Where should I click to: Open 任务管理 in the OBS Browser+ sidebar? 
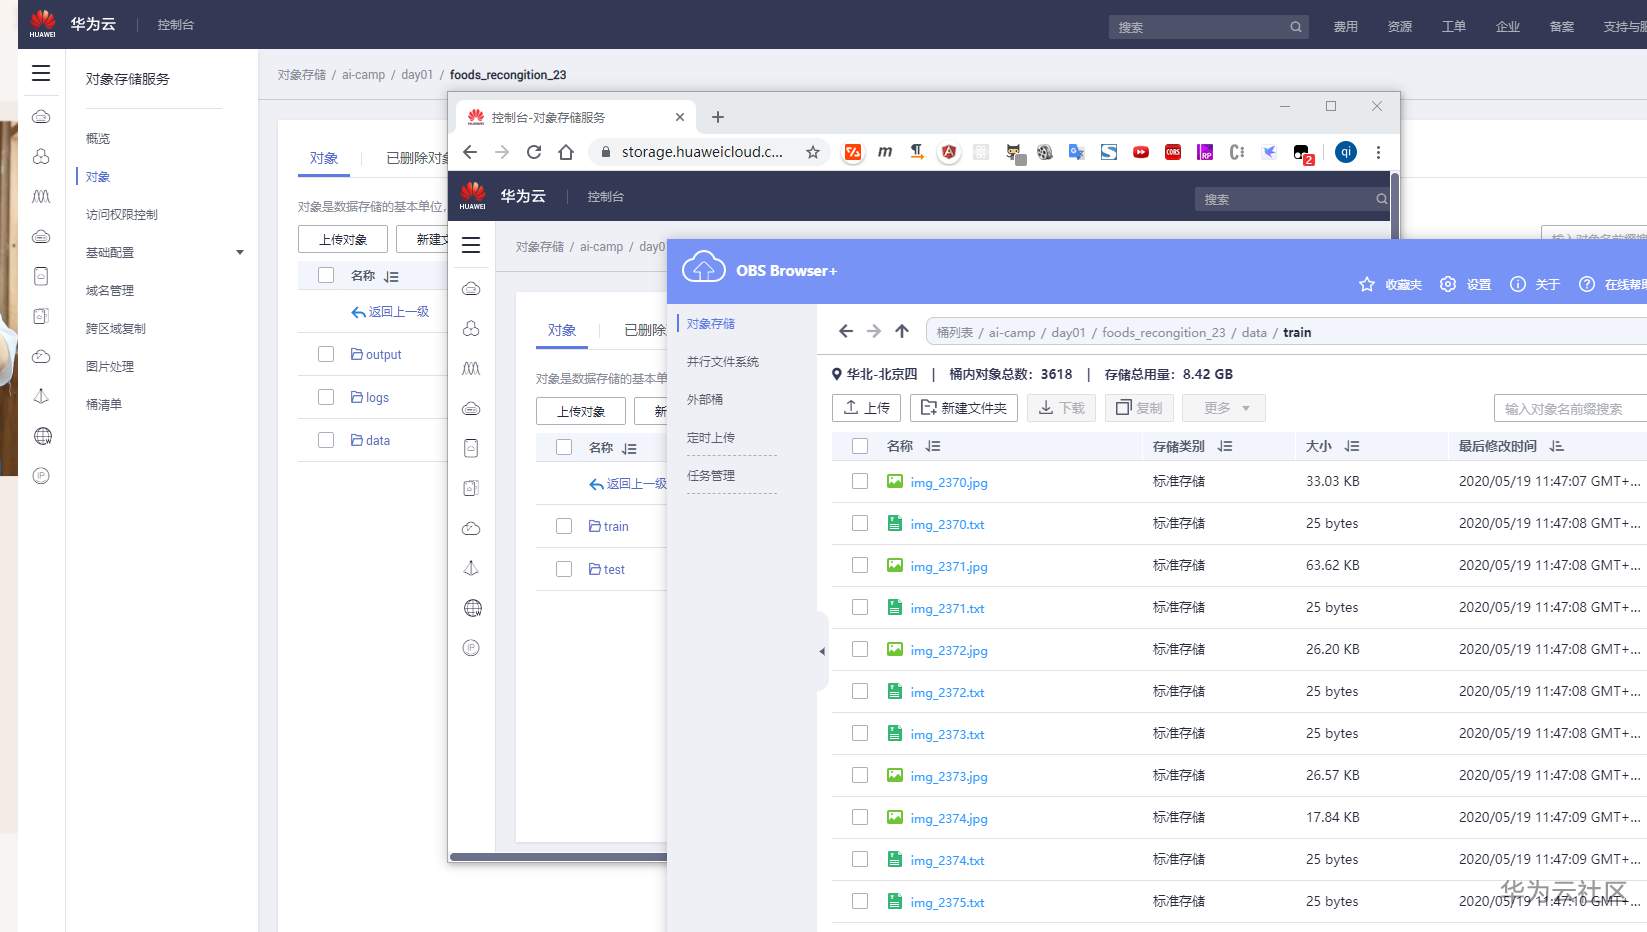(x=711, y=476)
